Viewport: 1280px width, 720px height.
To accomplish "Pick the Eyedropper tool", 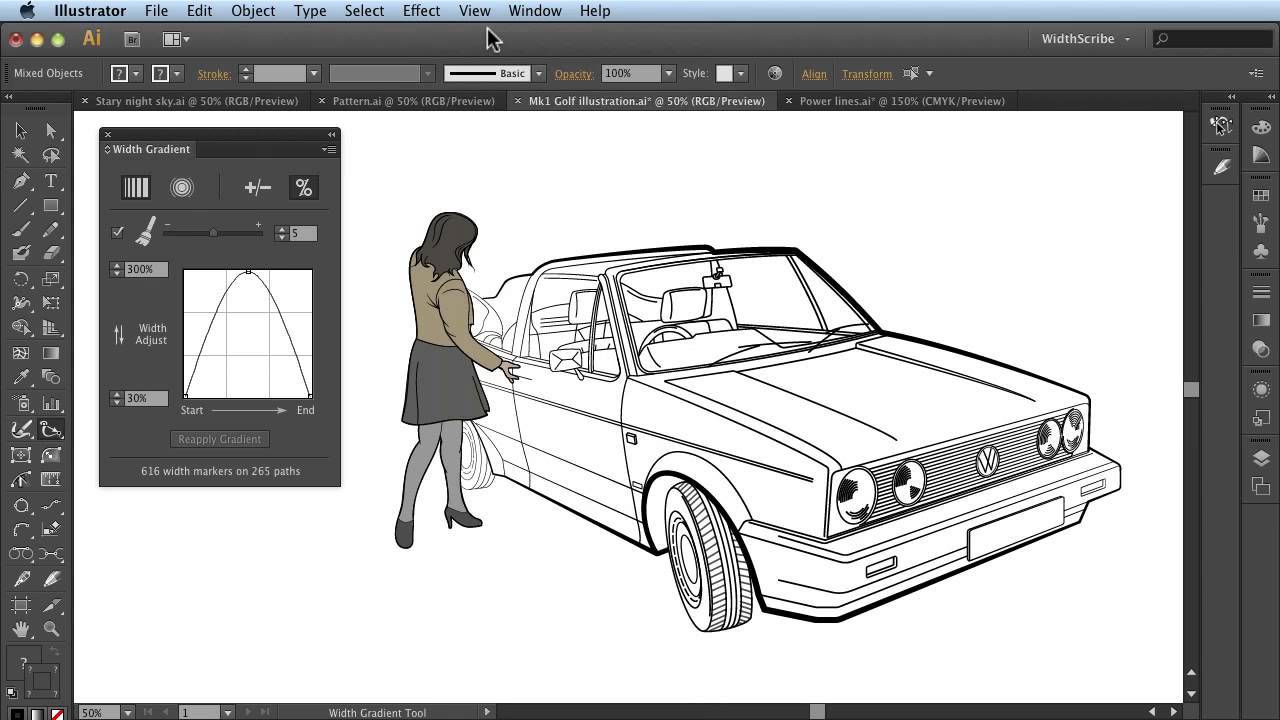I will click(x=21, y=378).
